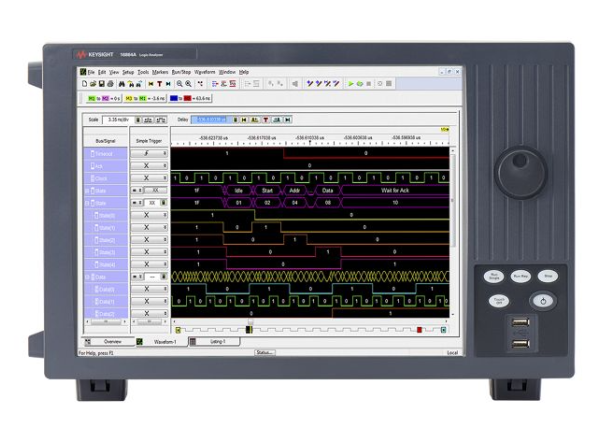Click the Print toolbar icon
The height and width of the screenshot is (424, 606).
pos(110,84)
